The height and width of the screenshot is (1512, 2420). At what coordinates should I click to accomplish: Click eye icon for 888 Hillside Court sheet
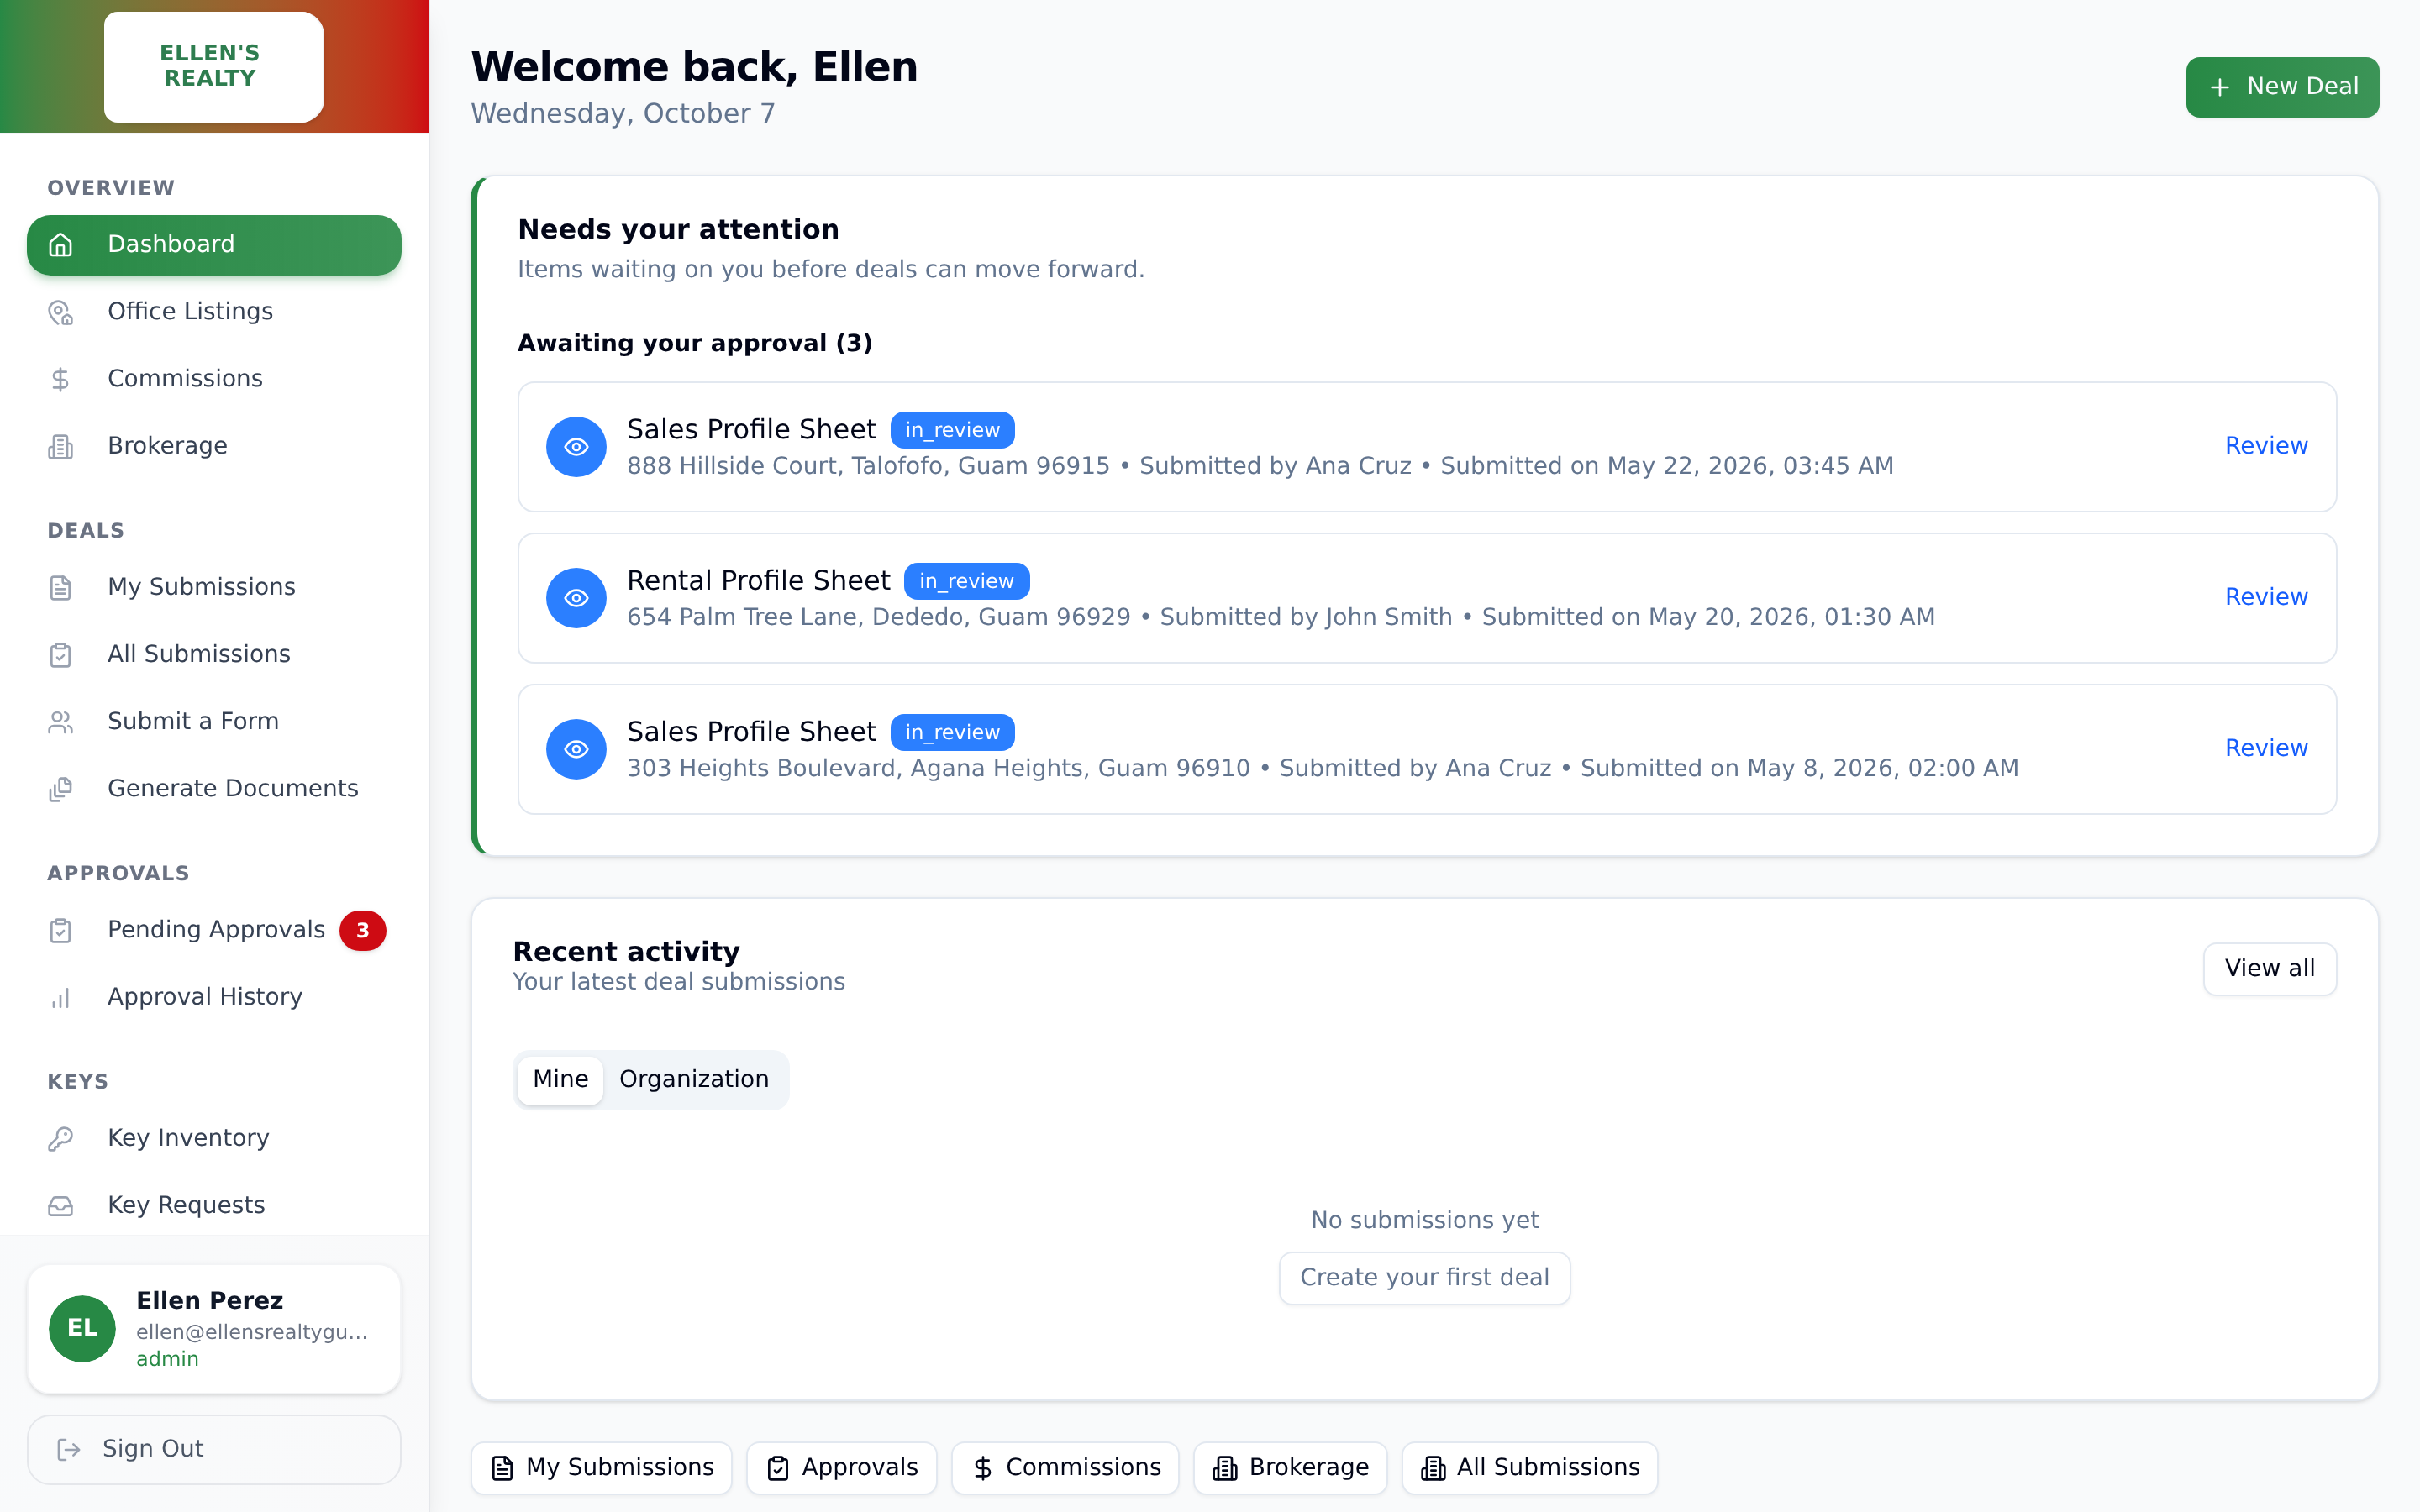576,447
